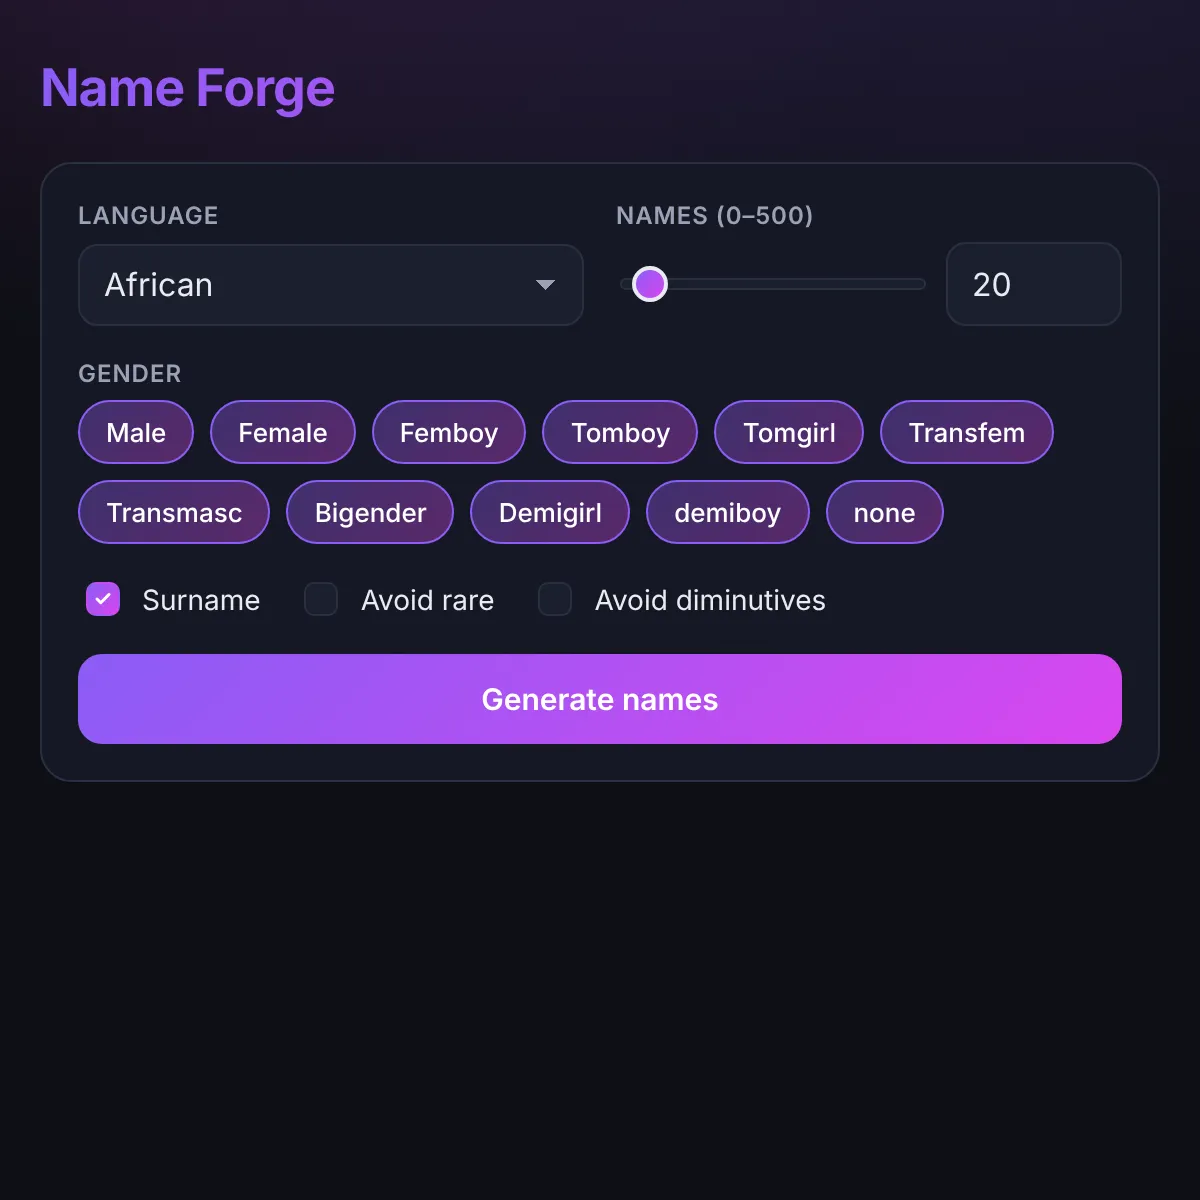Select the Male gender chip

coord(136,432)
